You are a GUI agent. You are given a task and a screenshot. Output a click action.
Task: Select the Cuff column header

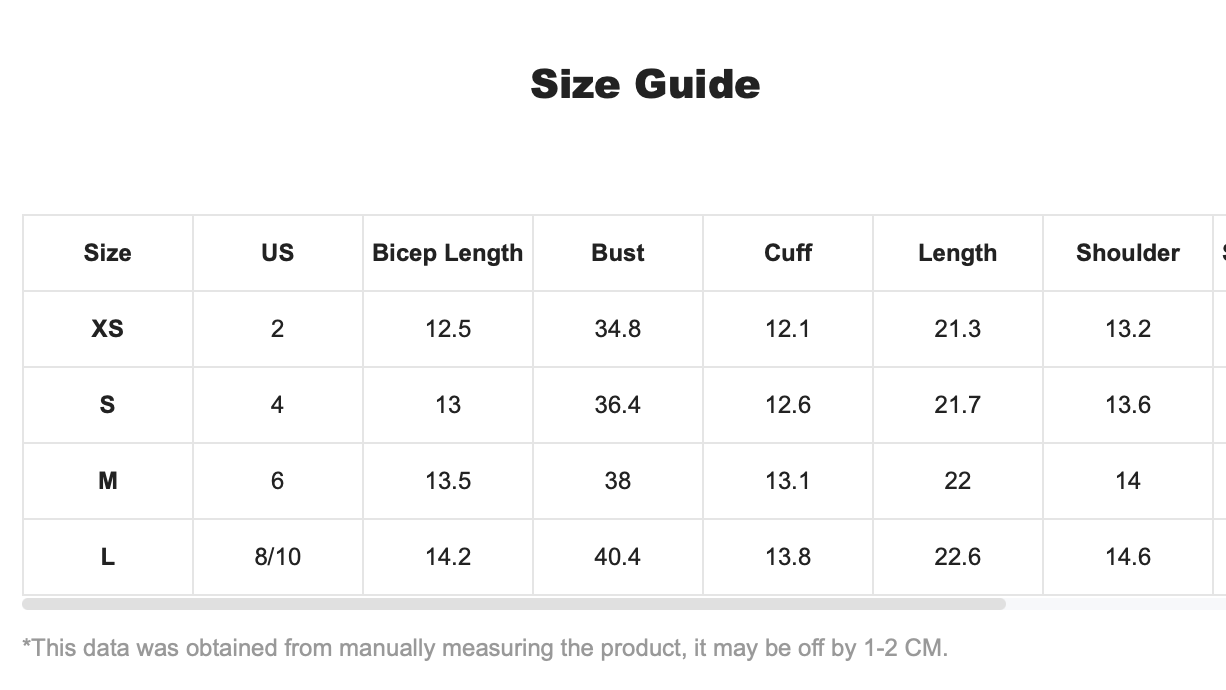pyautogui.click(x=788, y=253)
